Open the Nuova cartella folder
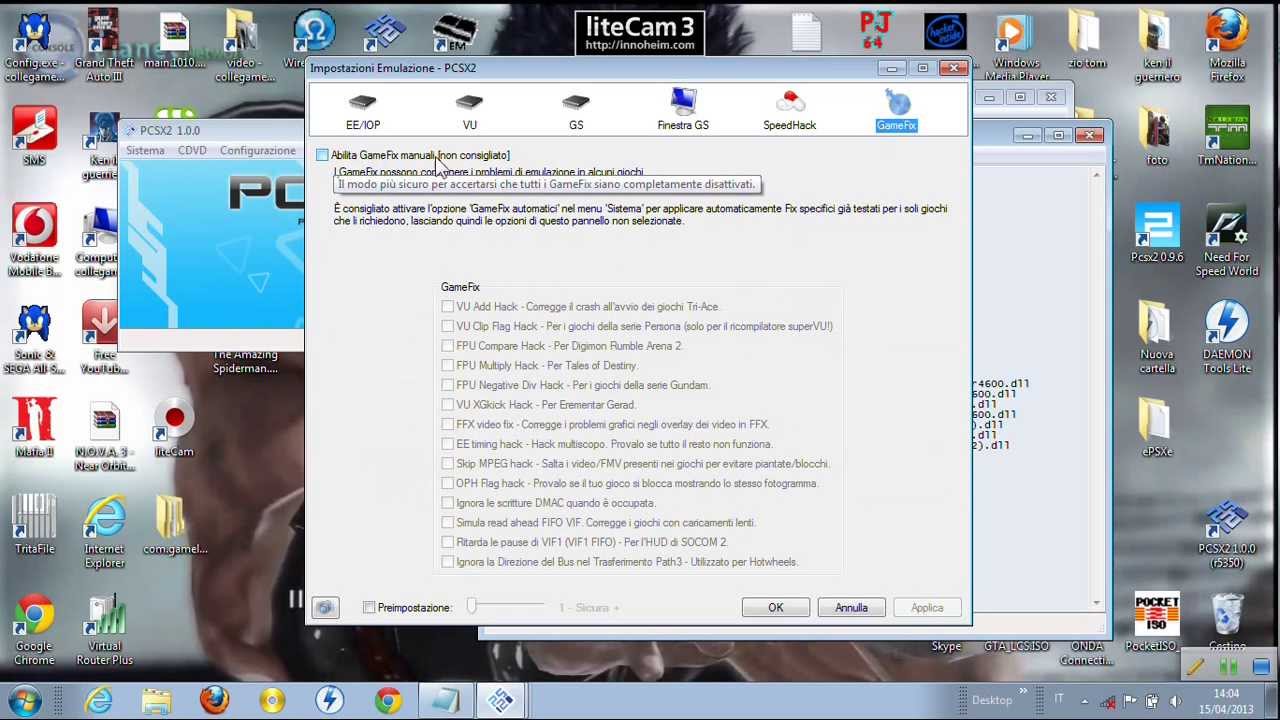The width and height of the screenshot is (1280, 720). point(1157,338)
